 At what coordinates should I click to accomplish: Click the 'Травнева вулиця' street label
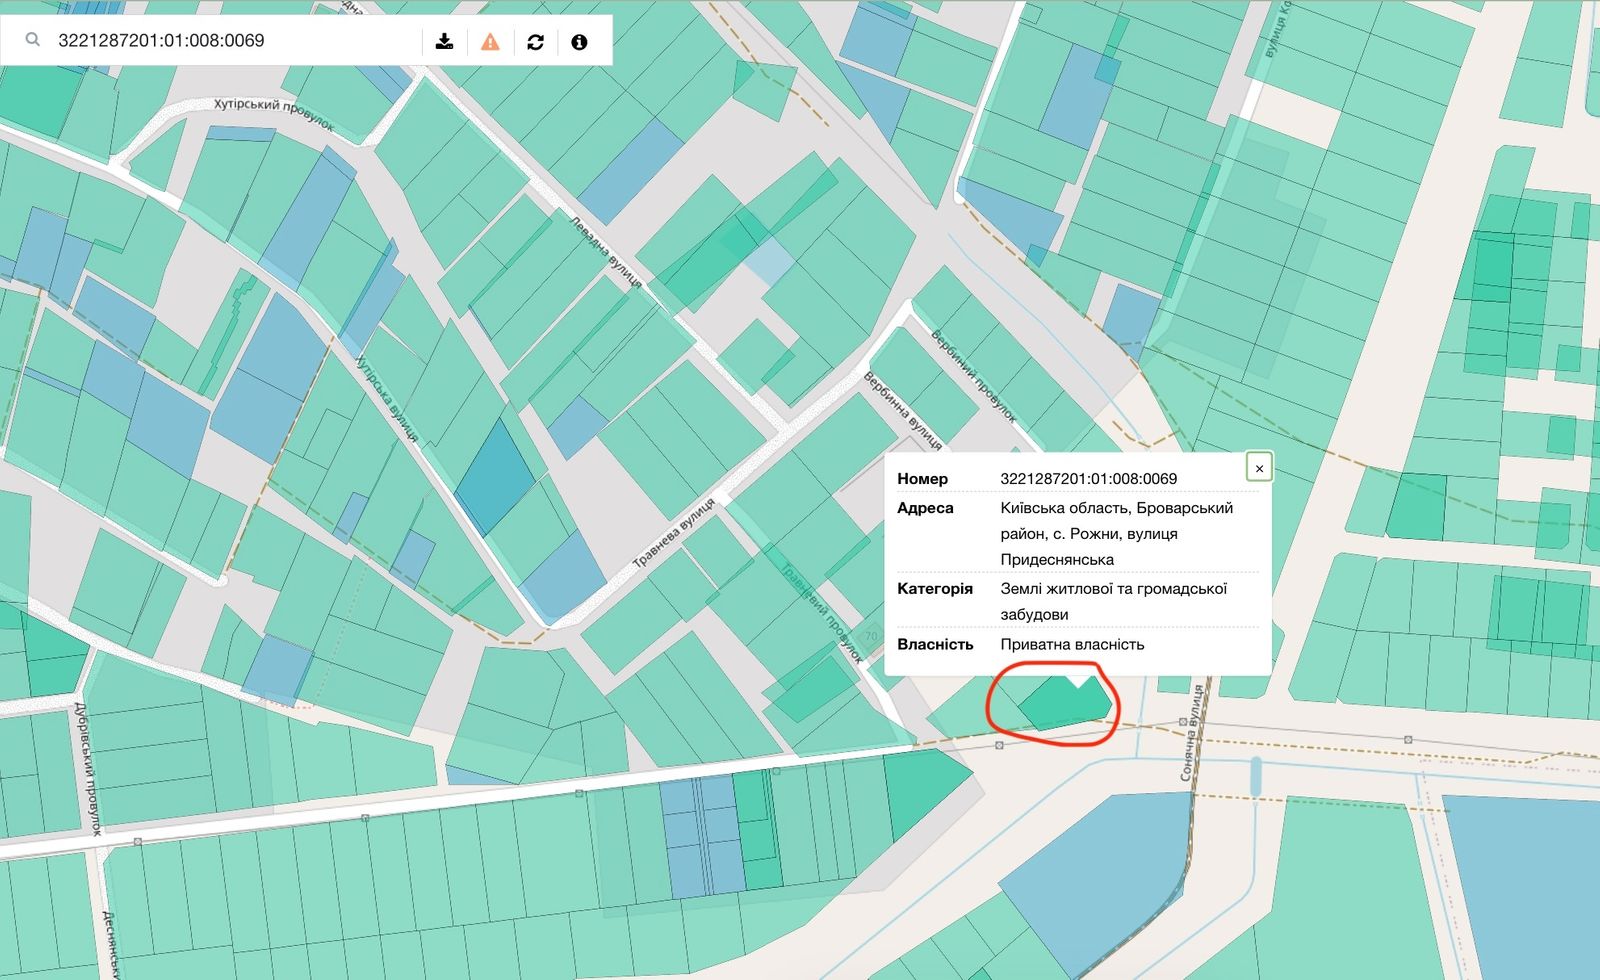click(x=673, y=534)
